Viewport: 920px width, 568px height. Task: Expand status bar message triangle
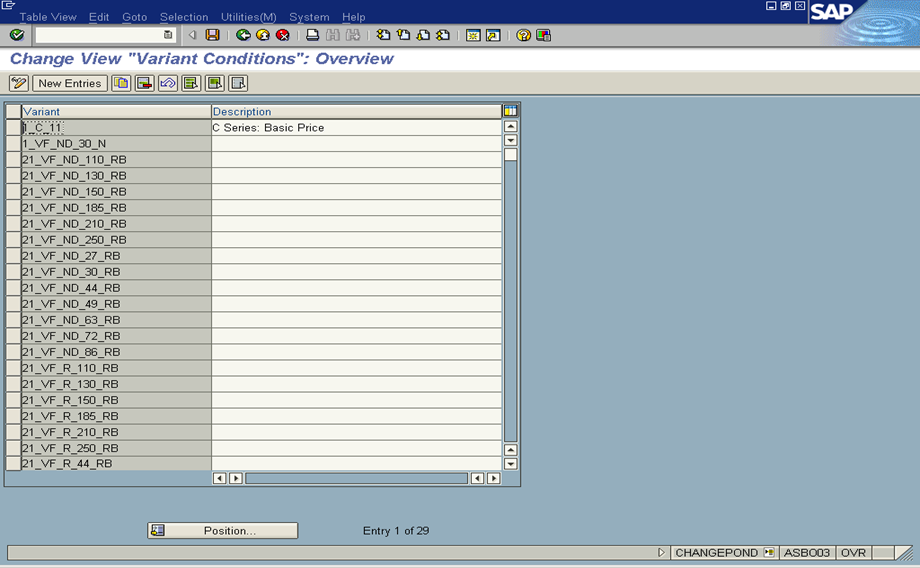661,553
